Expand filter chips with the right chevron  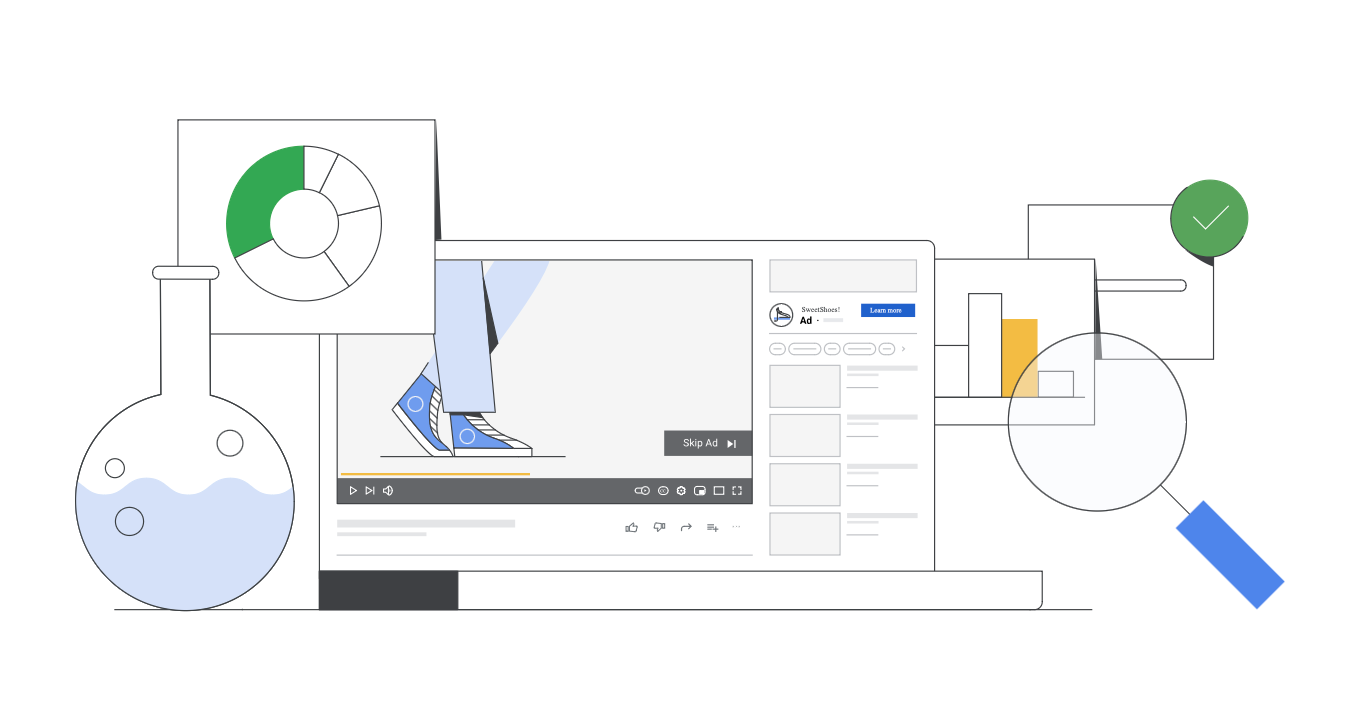903,349
